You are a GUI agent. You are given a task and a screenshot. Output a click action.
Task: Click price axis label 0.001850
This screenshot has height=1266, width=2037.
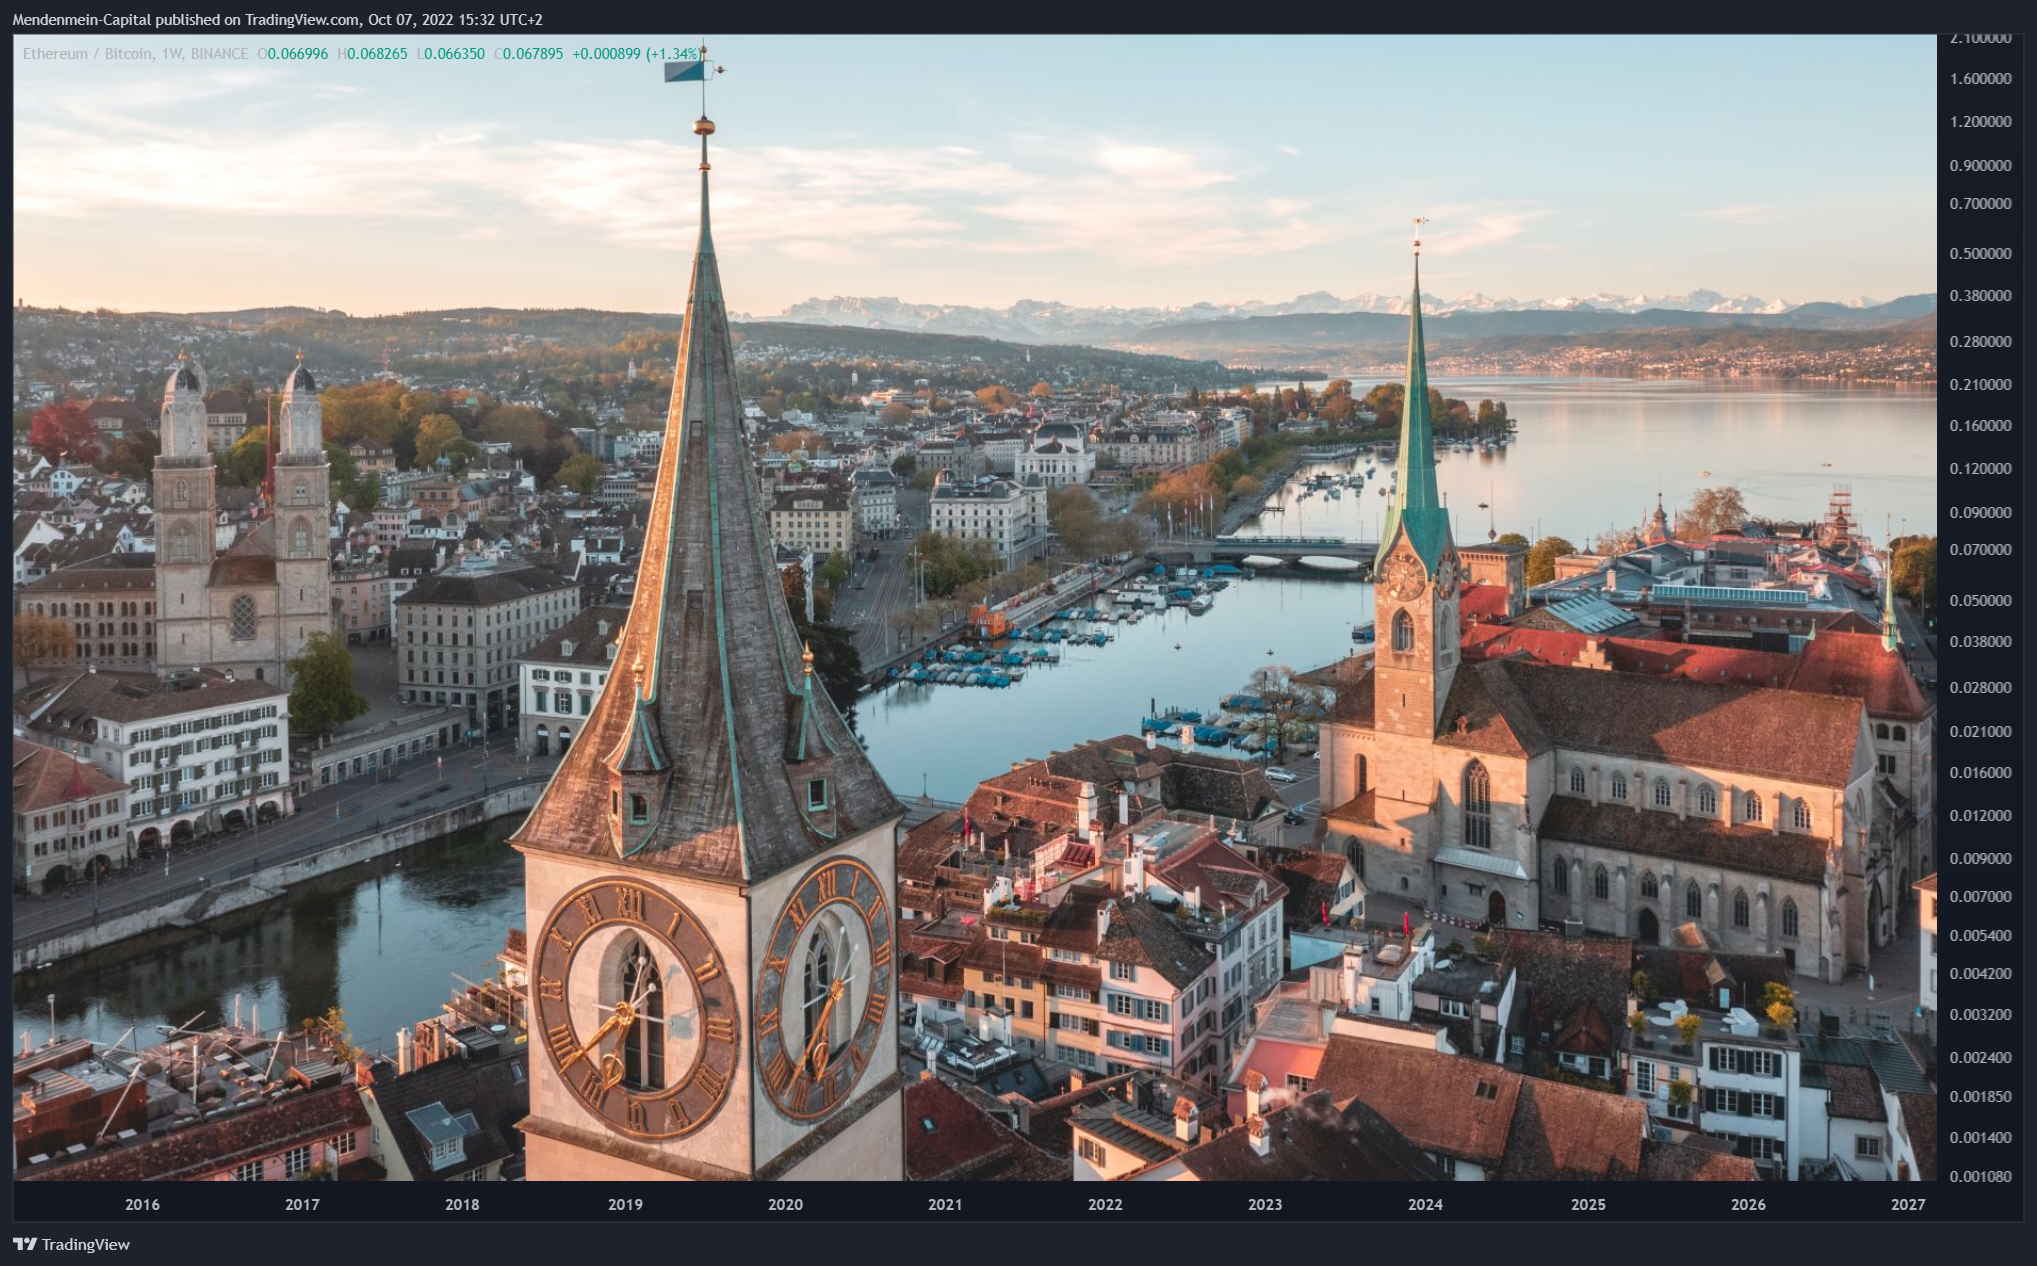(1980, 1096)
